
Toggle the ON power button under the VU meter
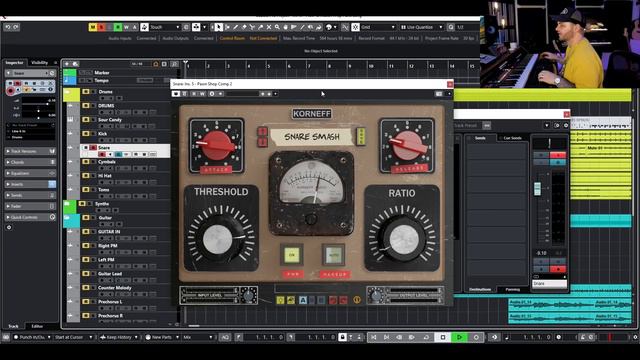292,255
